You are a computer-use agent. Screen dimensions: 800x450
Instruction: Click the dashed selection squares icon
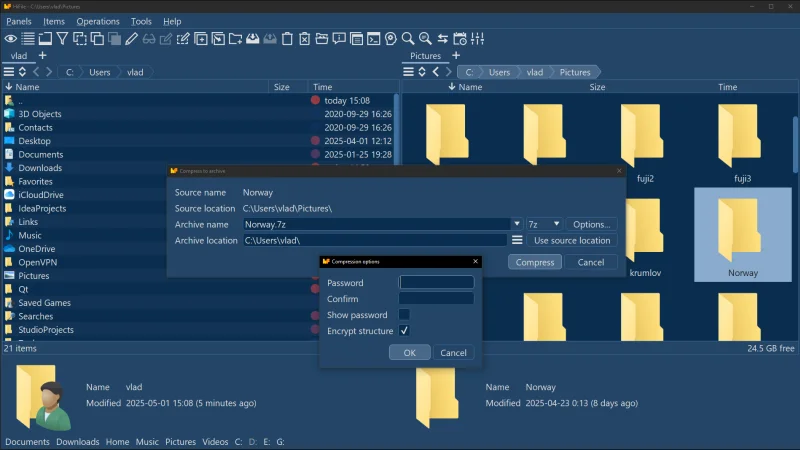(80, 39)
